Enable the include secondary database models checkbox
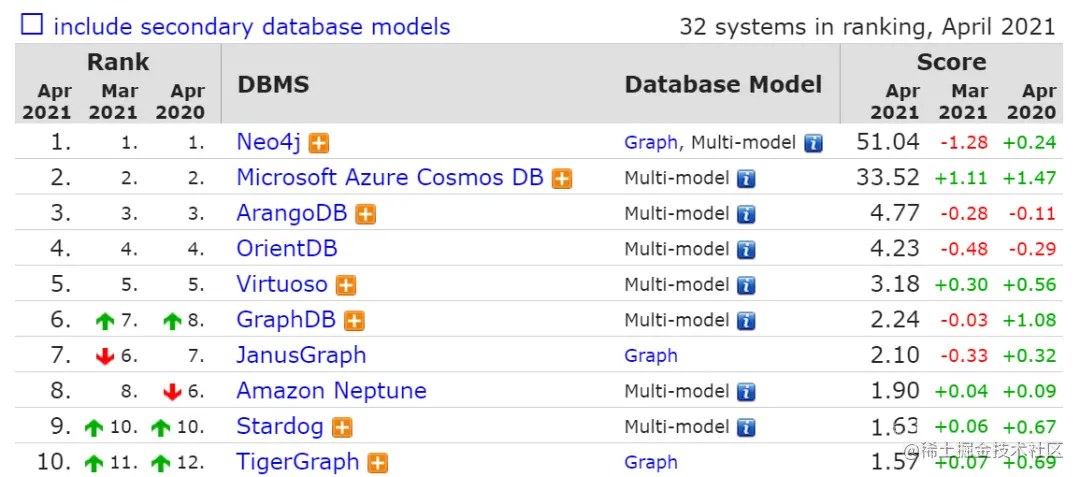The height and width of the screenshot is (477, 1080). point(32,25)
